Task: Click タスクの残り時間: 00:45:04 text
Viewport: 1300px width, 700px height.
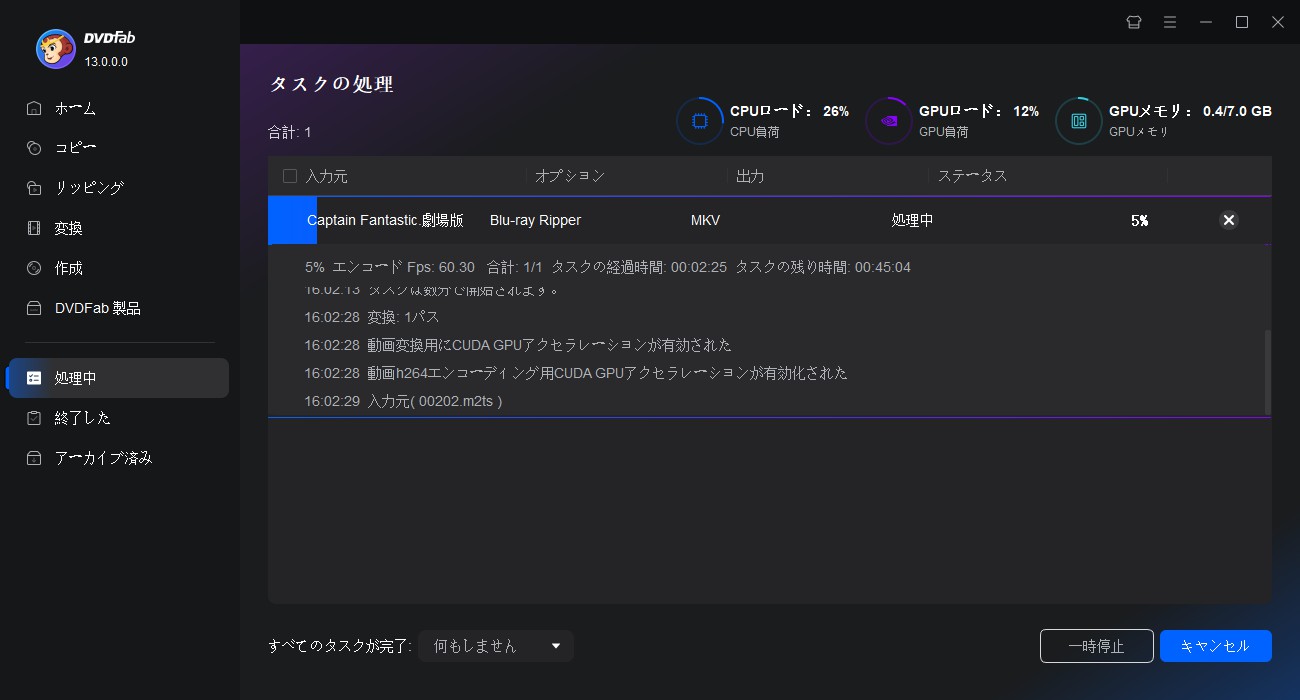Action: [x=823, y=267]
